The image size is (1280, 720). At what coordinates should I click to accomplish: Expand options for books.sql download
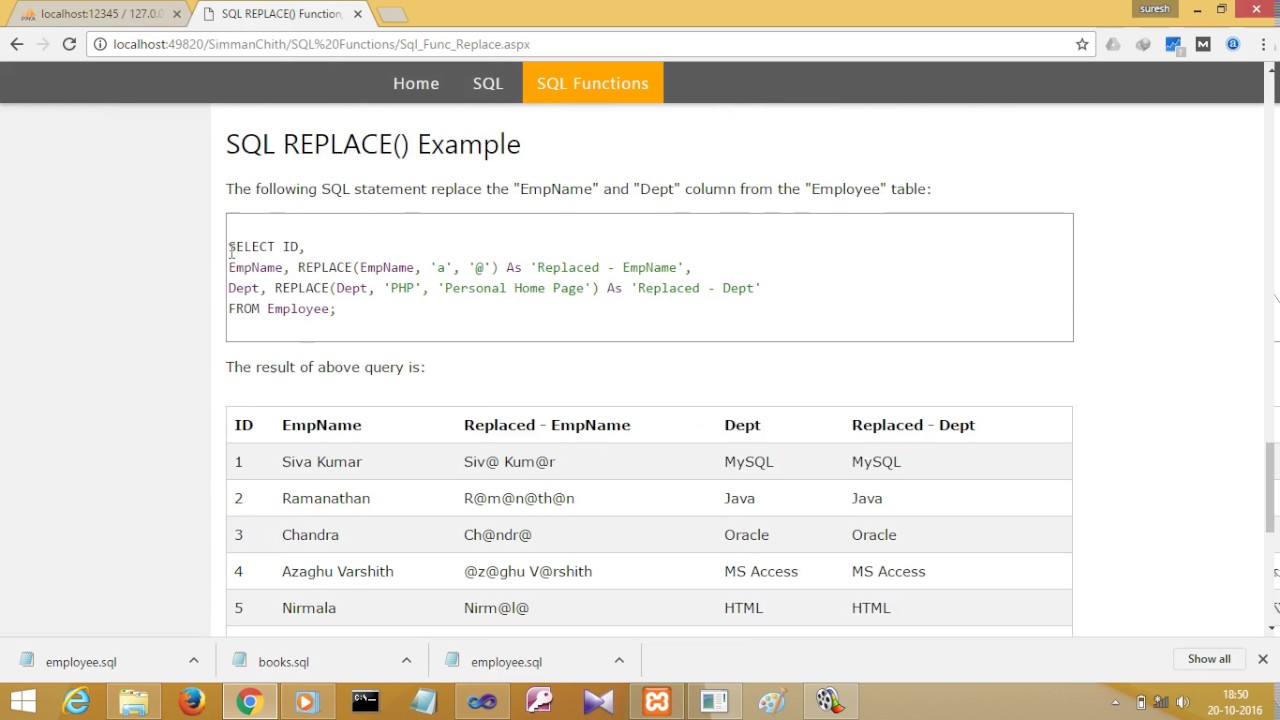pyautogui.click(x=406, y=661)
